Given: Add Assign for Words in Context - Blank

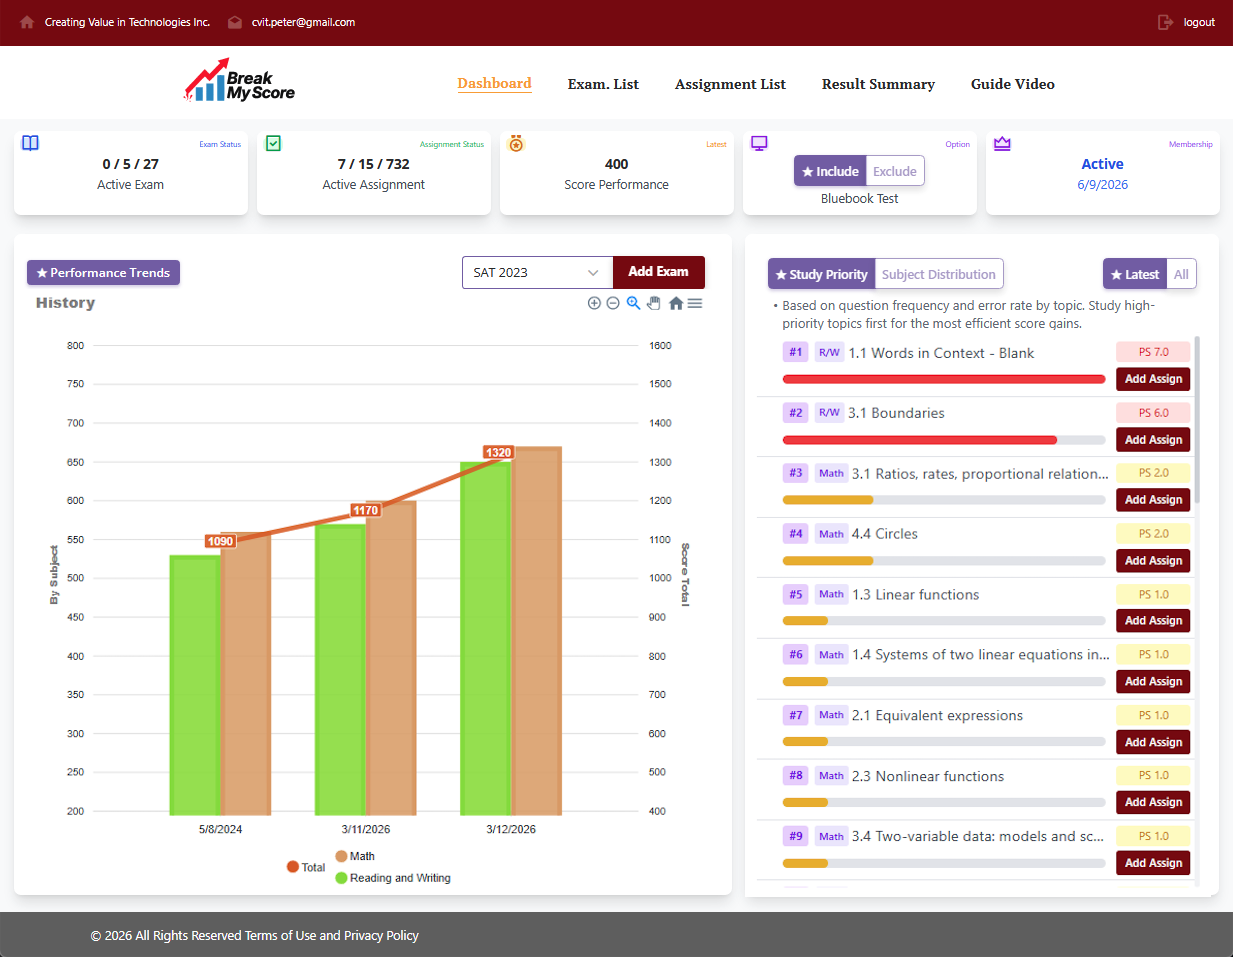Looking at the screenshot, I should (1152, 379).
